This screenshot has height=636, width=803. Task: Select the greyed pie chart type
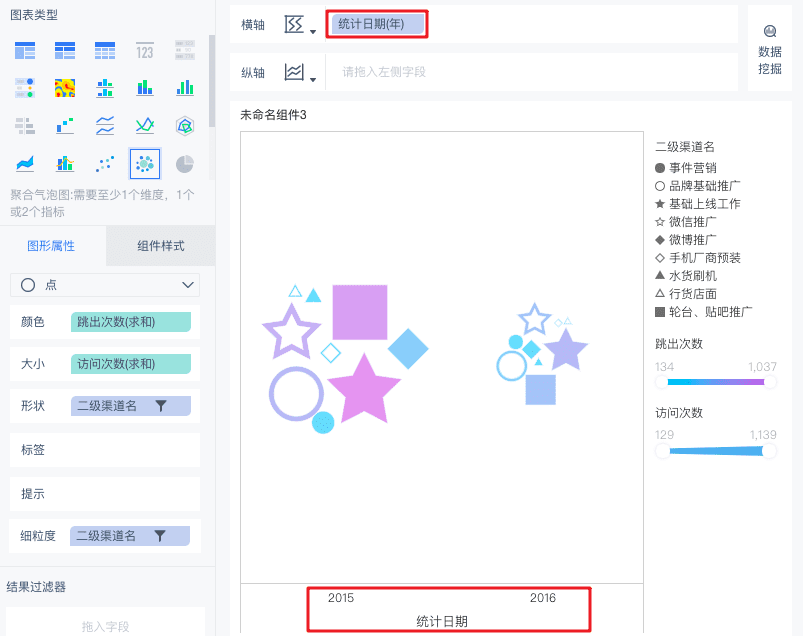[x=185, y=164]
